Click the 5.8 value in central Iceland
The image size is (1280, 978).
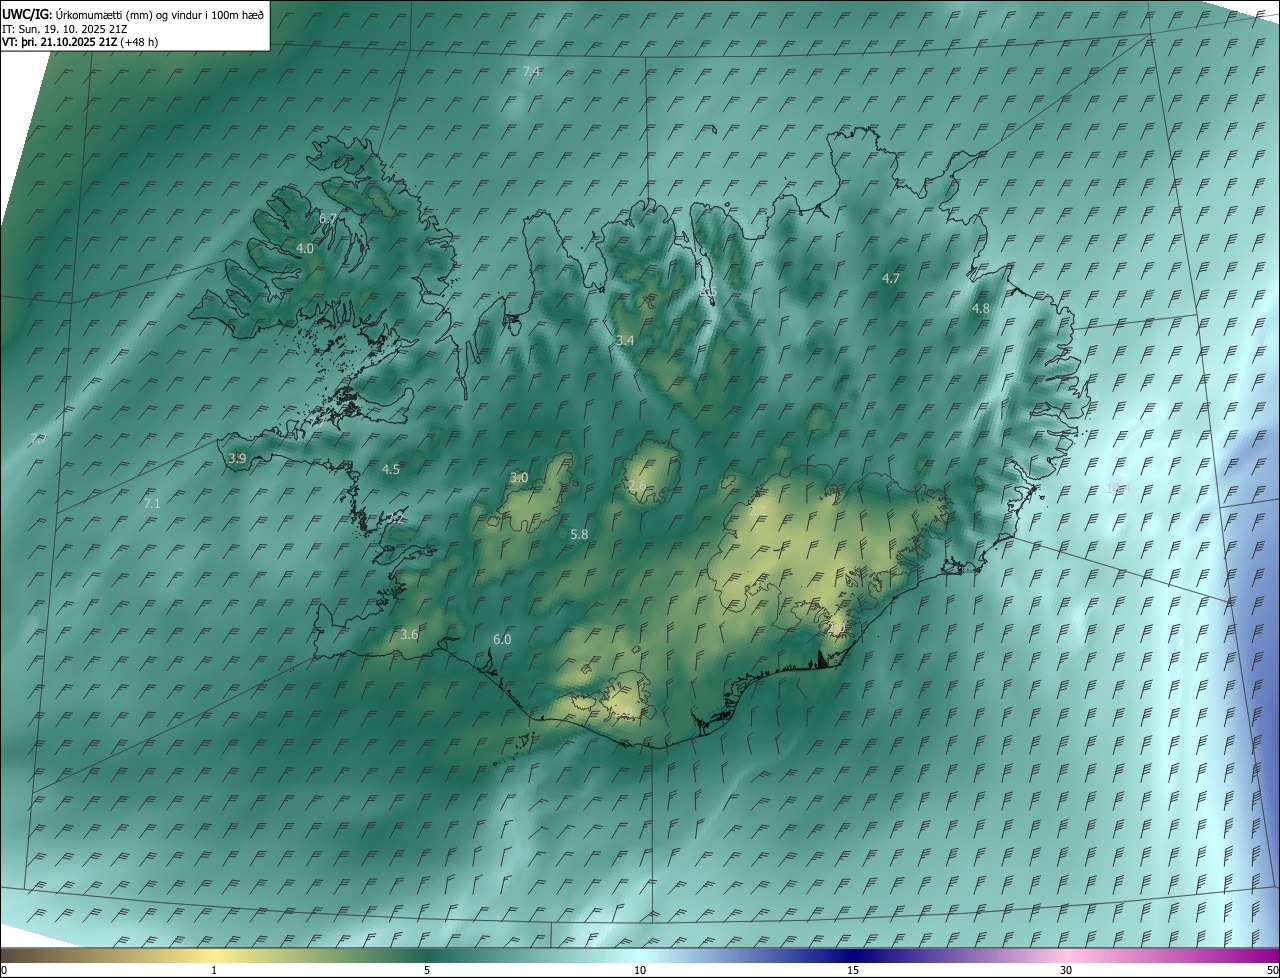click(x=579, y=535)
